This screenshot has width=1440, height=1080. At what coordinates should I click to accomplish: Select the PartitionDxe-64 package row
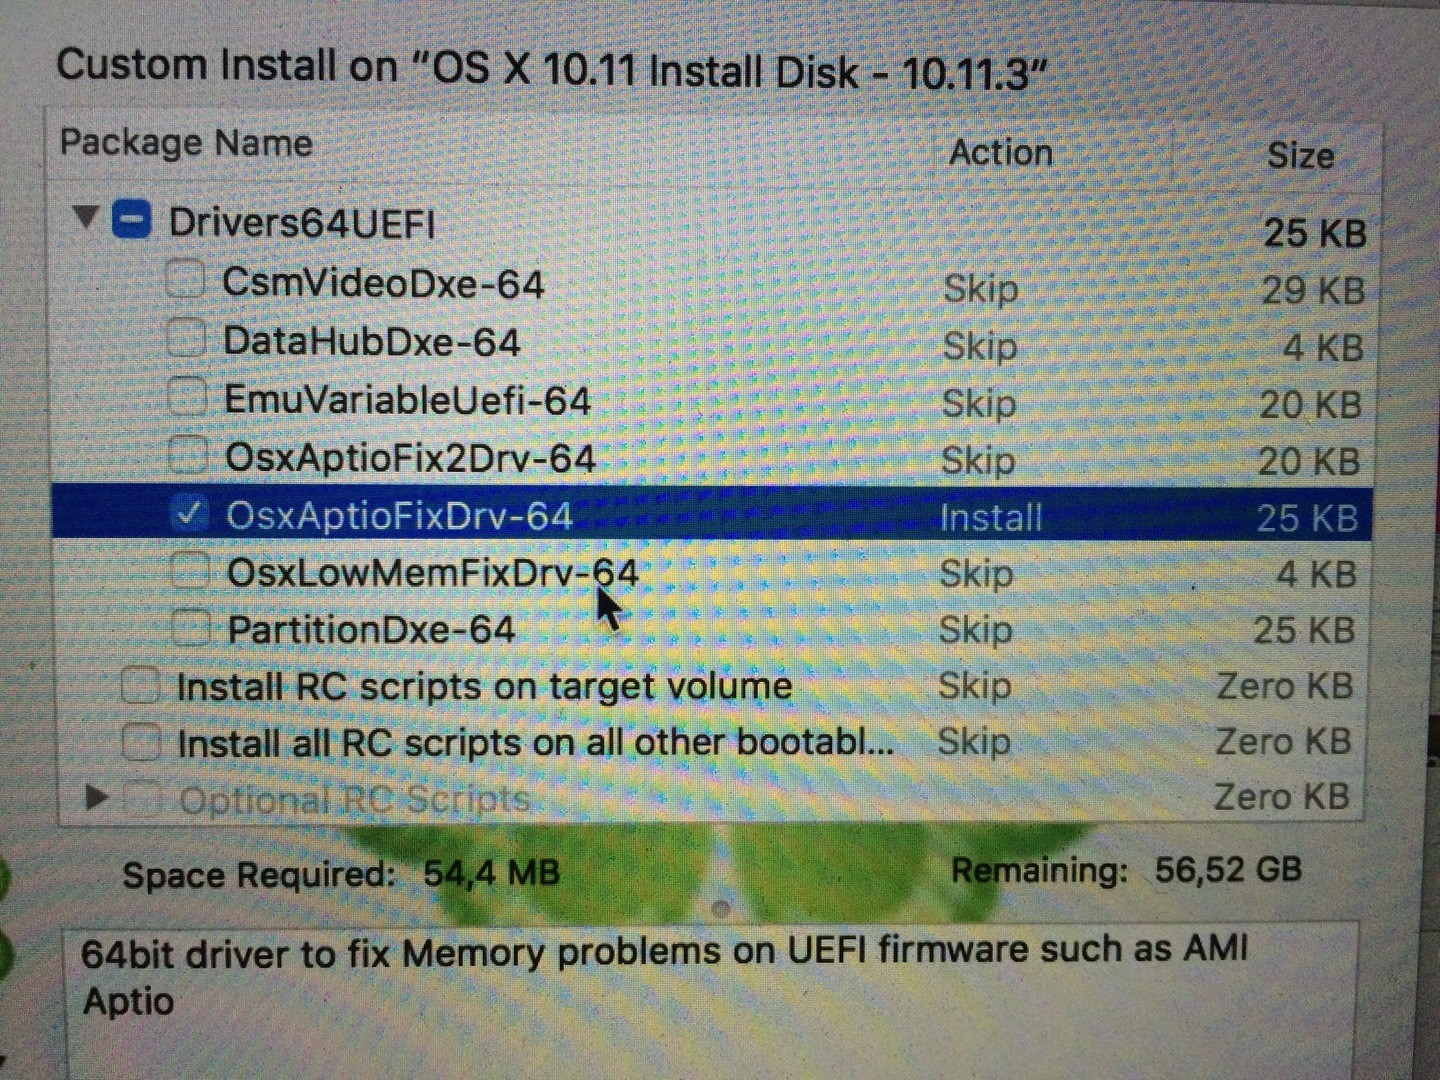click(371, 630)
